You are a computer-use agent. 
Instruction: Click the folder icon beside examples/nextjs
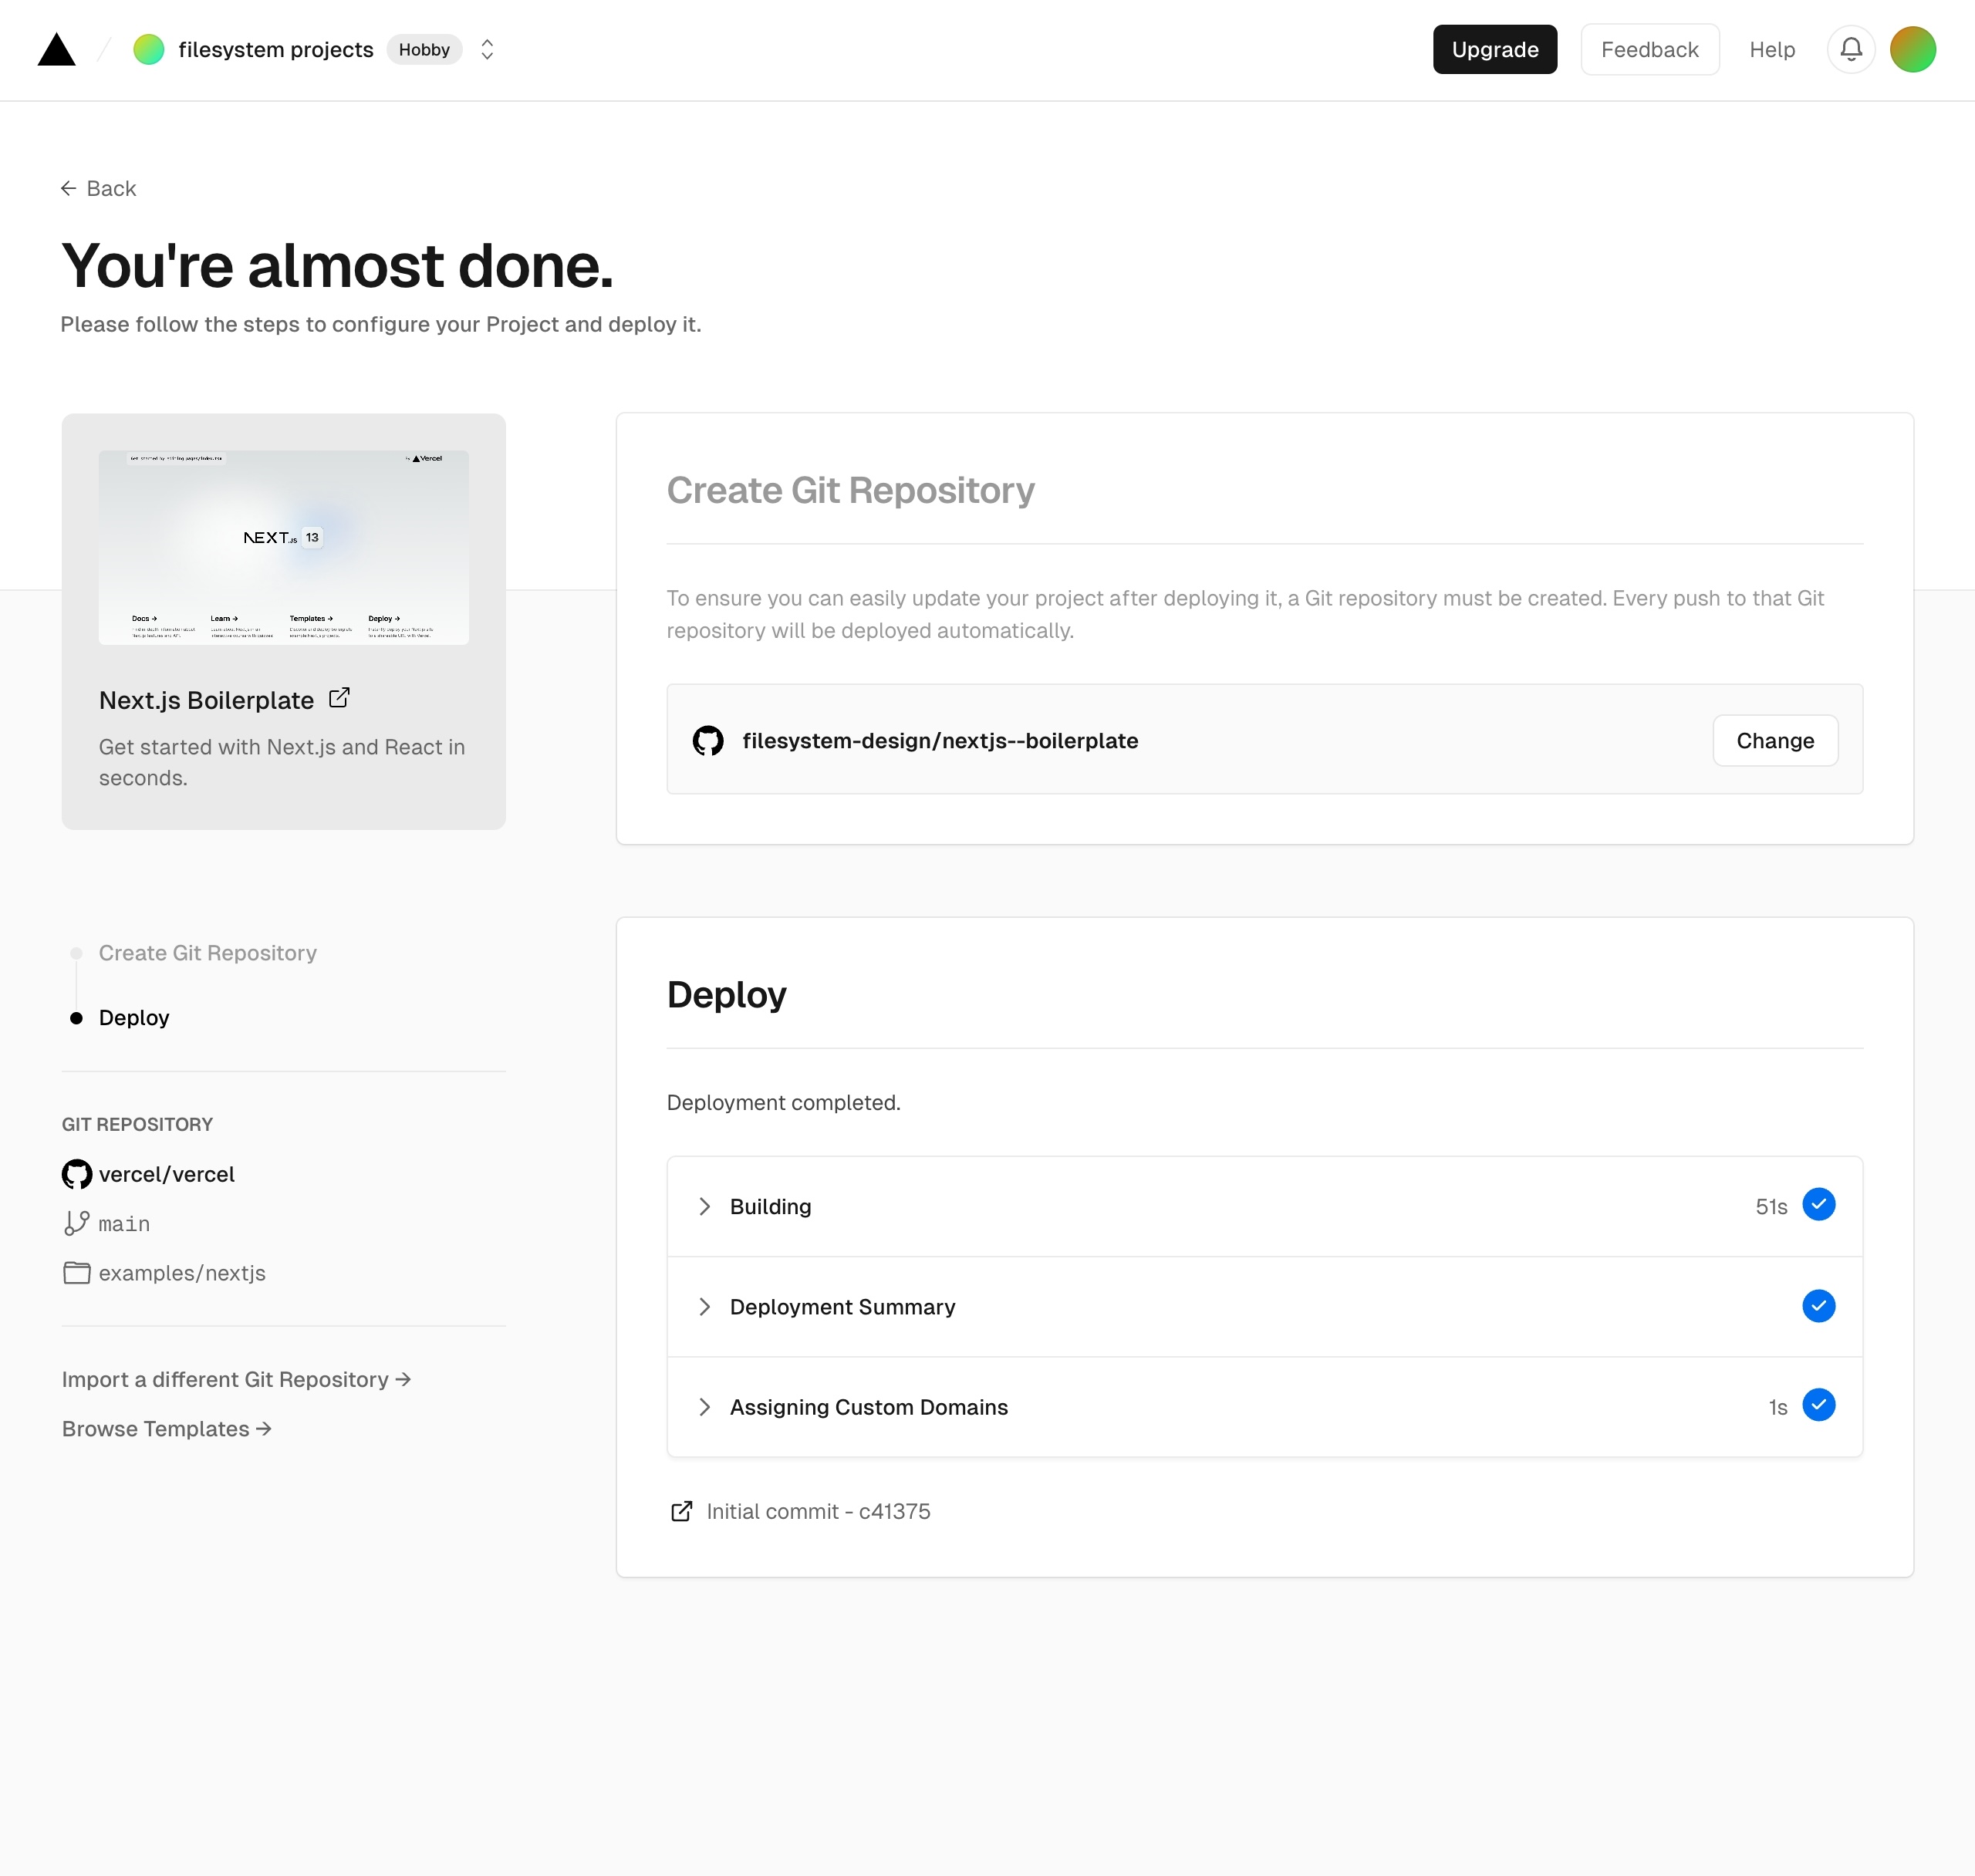coord(77,1273)
